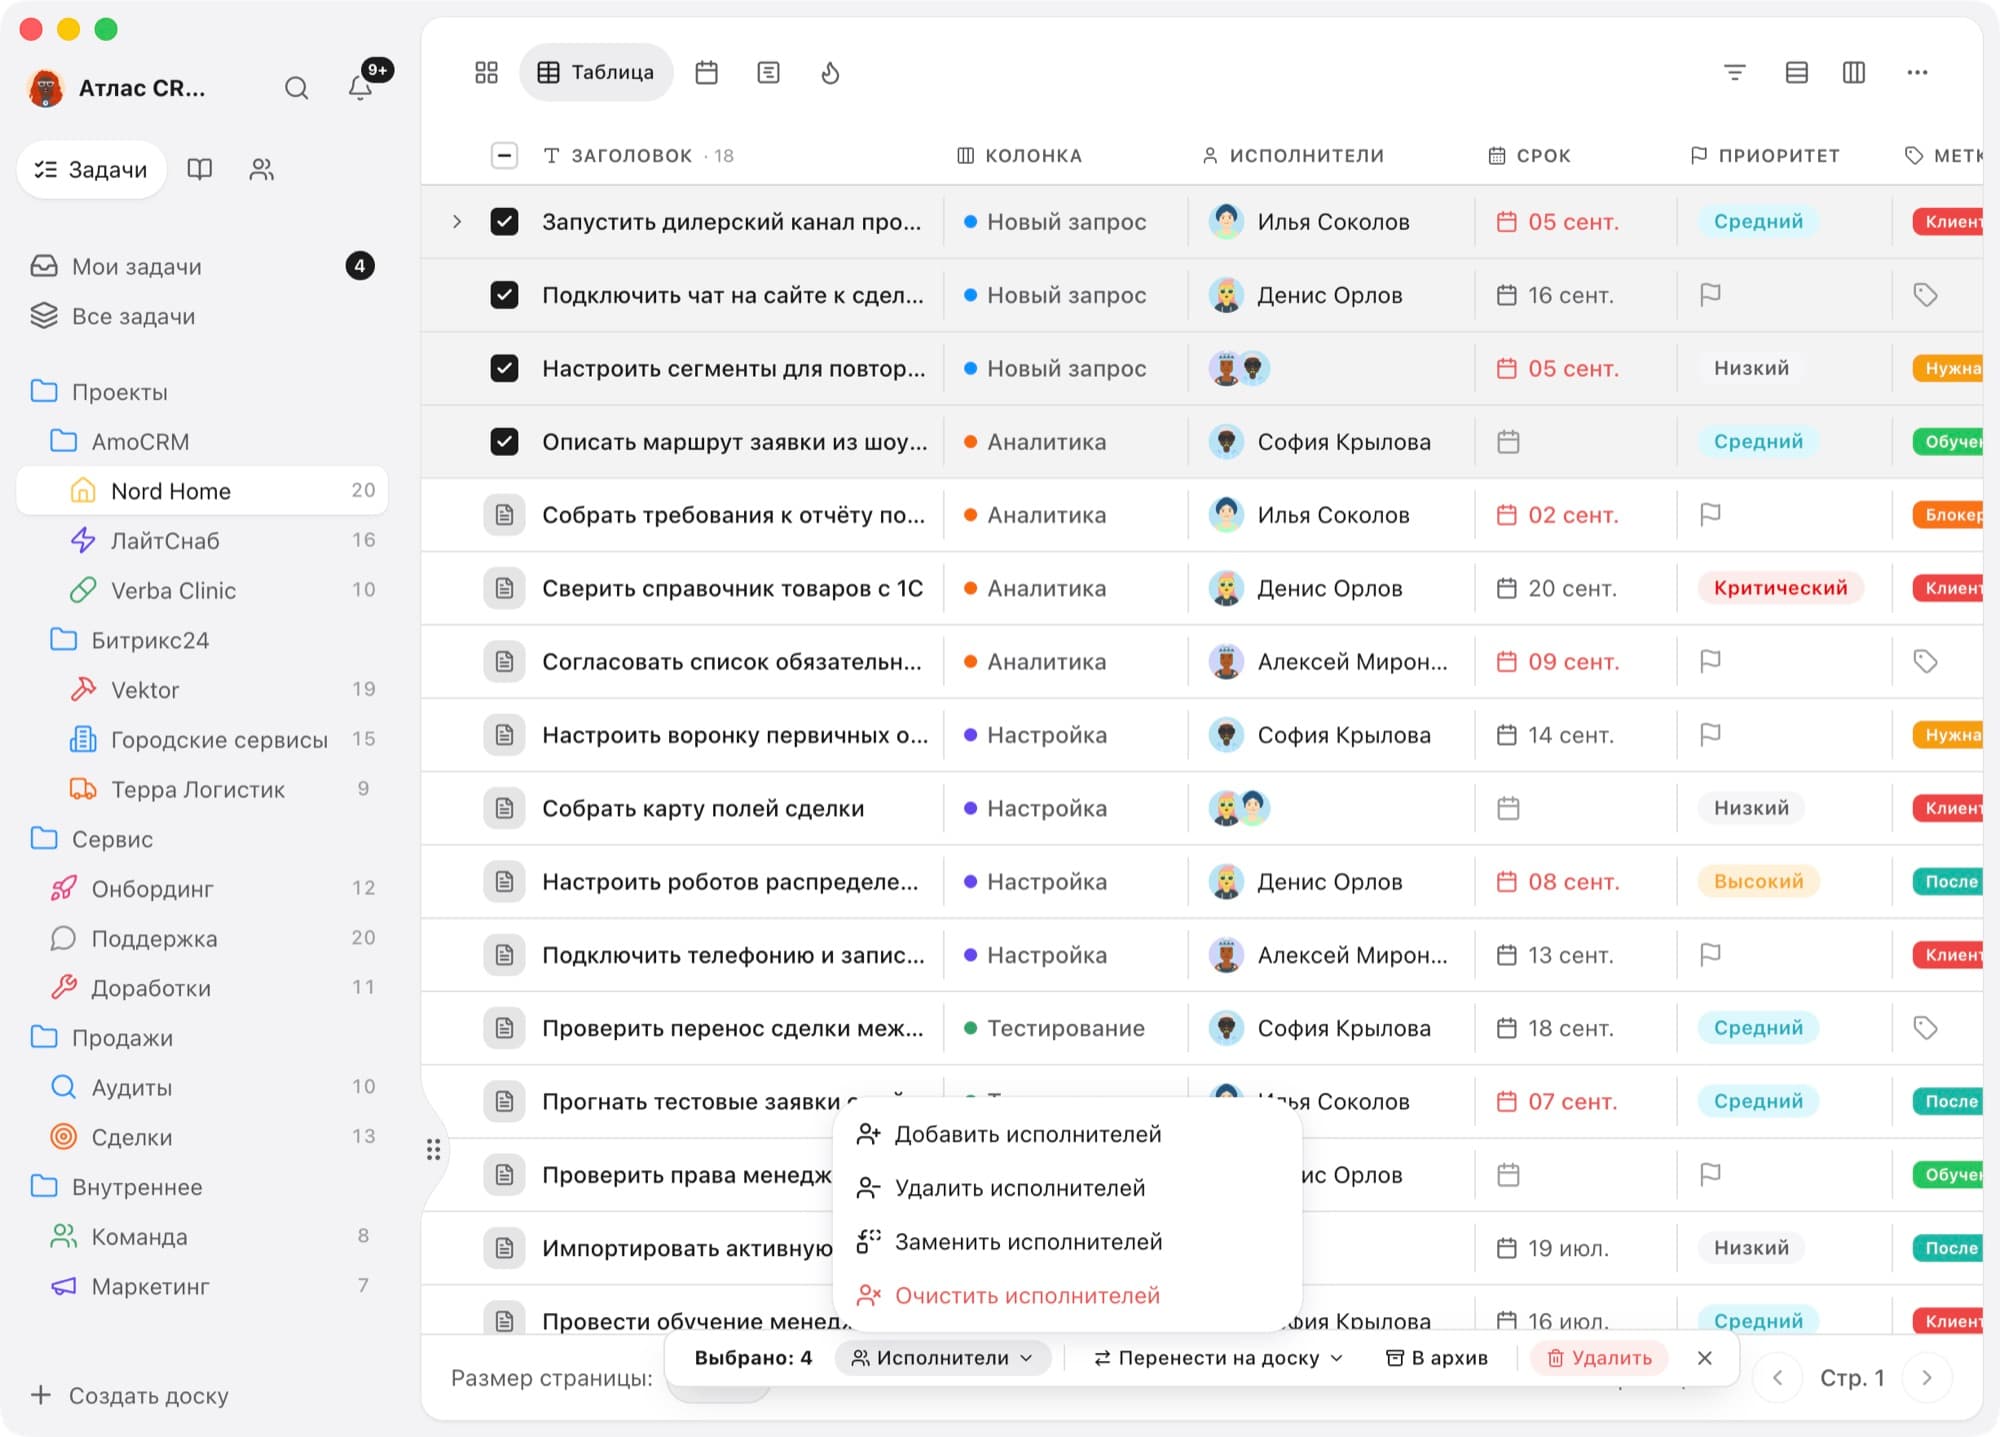Switch to the calendar view icon
Image resolution: width=2000 pixels, height=1437 pixels.
[706, 72]
